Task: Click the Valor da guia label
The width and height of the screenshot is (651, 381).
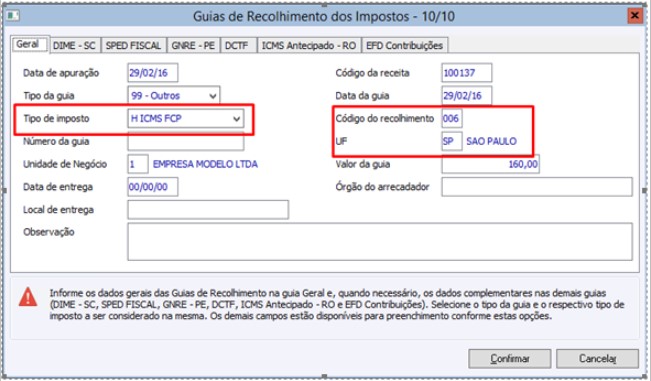Action: pyautogui.click(x=362, y=164)
